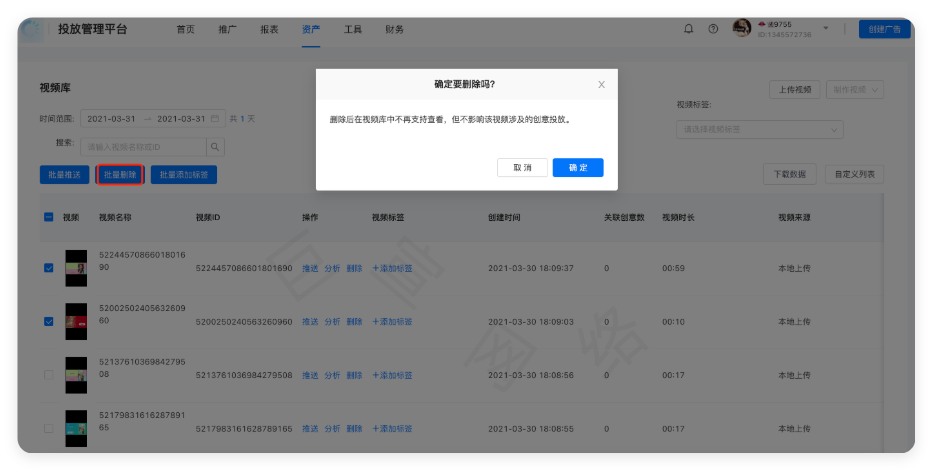Open thumbnail of video 5217983161628789165

pos(76,428)
